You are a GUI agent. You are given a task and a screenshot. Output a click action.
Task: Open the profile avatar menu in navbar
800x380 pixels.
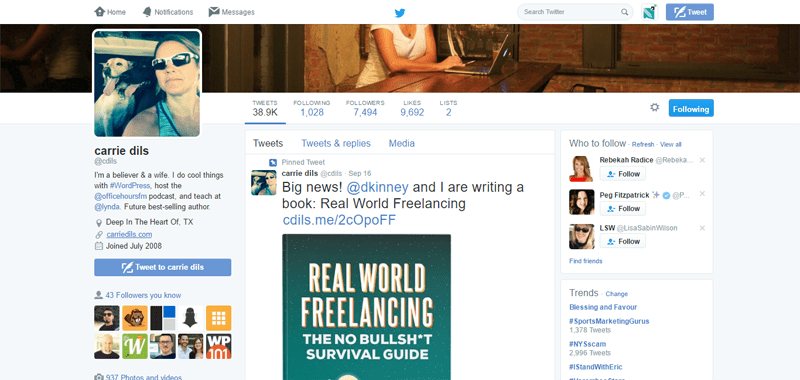649,12
